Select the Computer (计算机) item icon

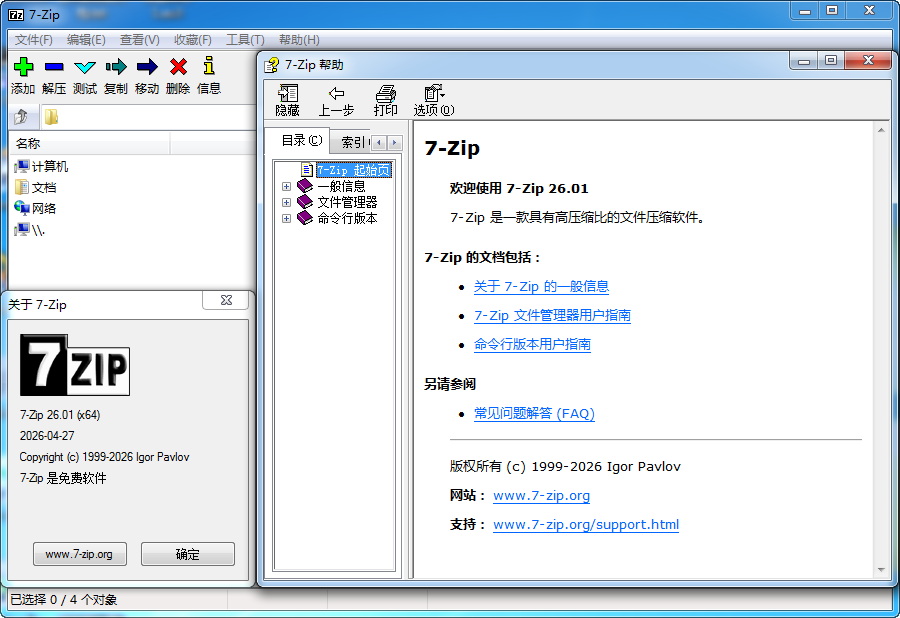point(22,166)
